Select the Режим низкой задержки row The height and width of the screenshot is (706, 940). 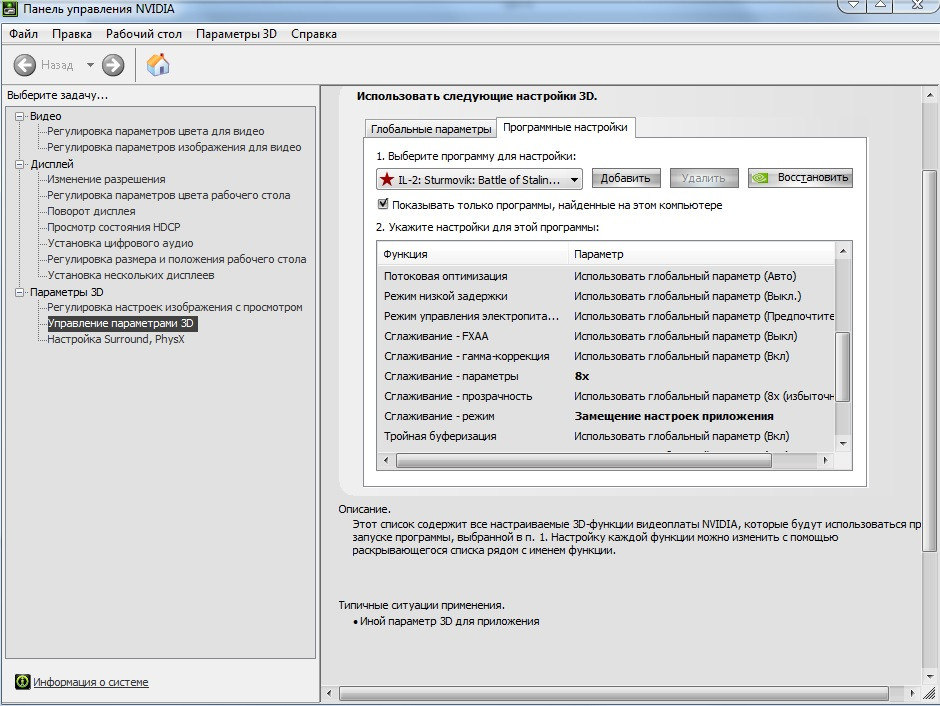(x=605, y=296)
